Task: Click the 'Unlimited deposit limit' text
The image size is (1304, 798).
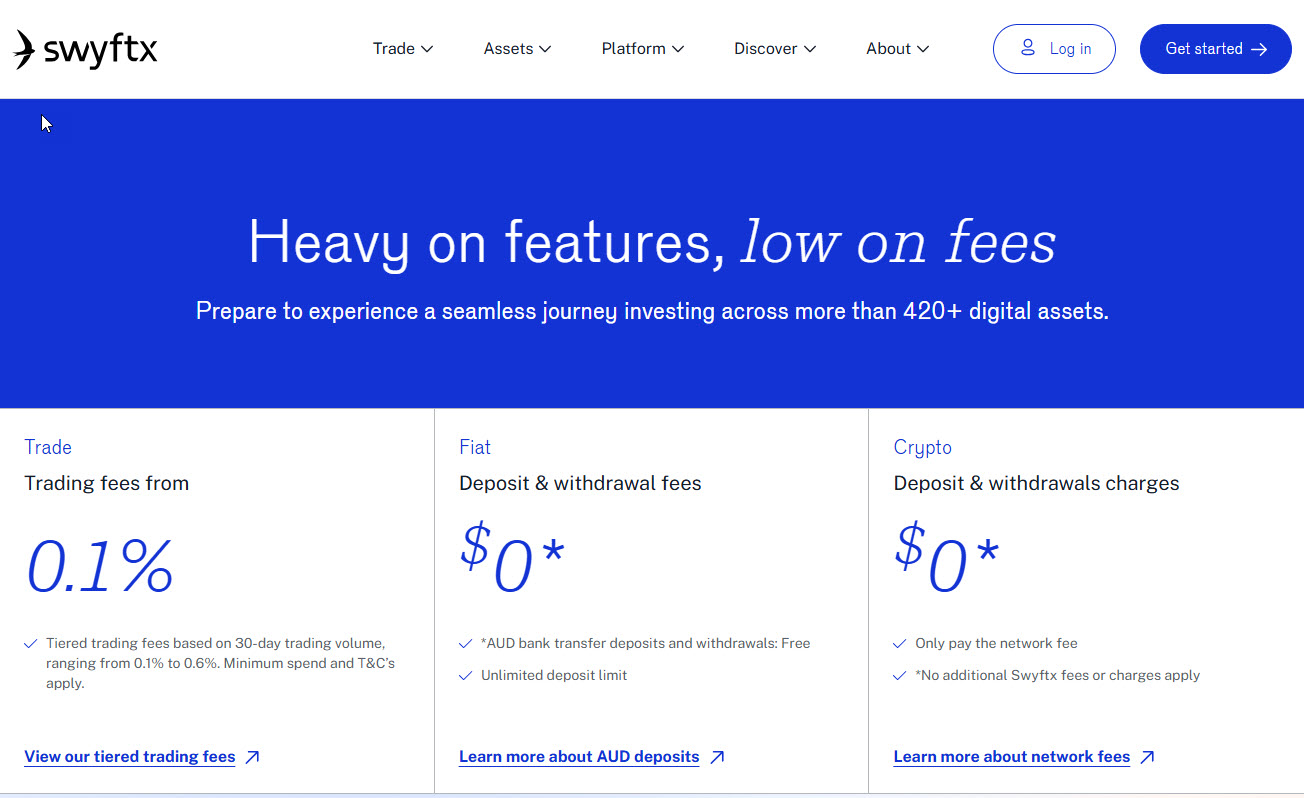Action: (x=554, y=675)
